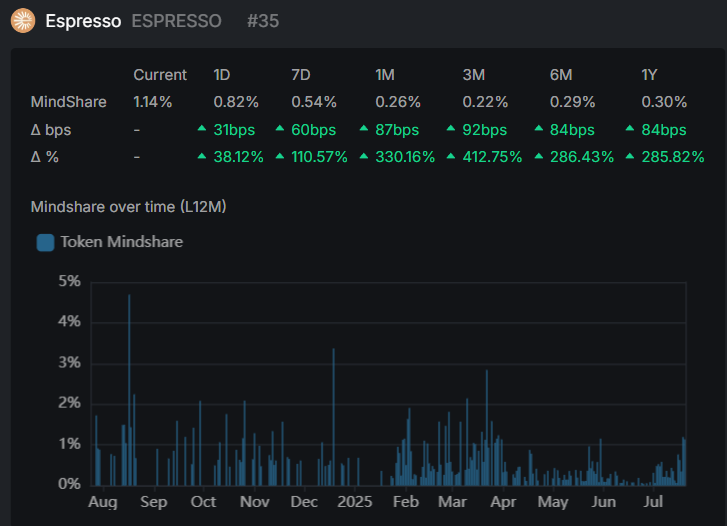Click the #35 rank label
This screenshot has width=727, height=526.
click(263, 21)
